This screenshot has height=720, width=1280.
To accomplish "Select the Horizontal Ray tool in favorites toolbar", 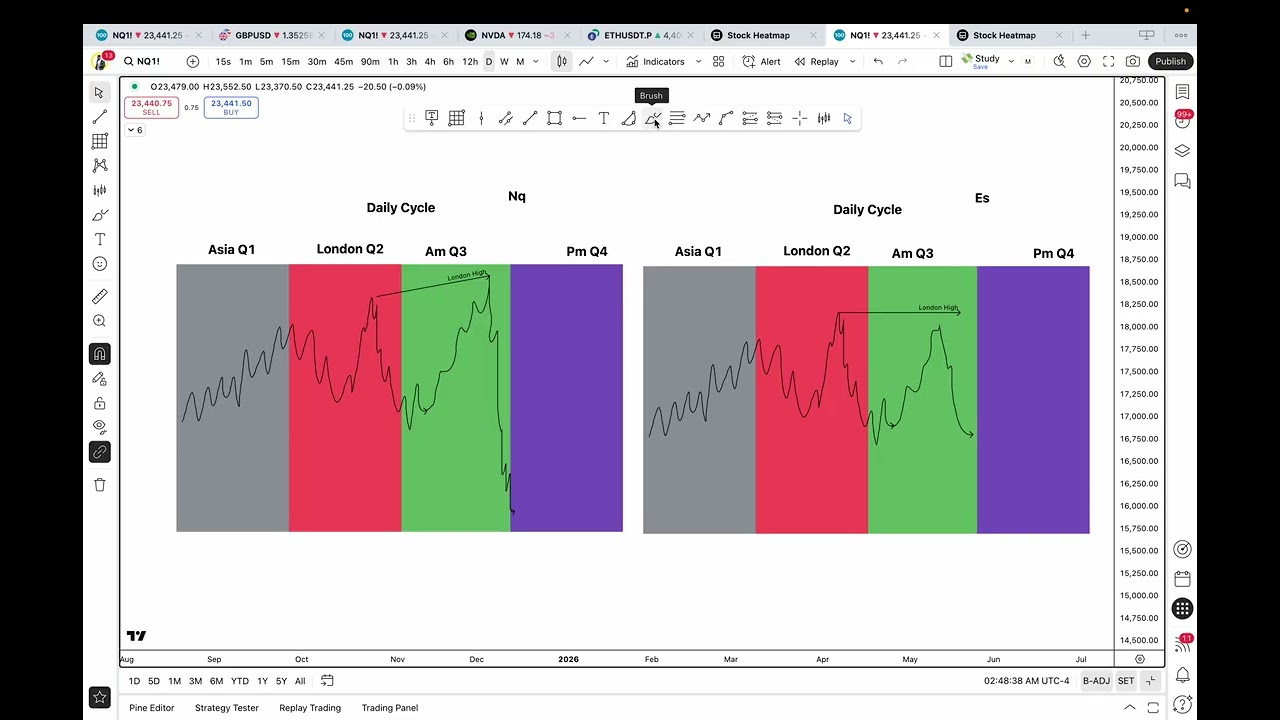I will (579, 118).
